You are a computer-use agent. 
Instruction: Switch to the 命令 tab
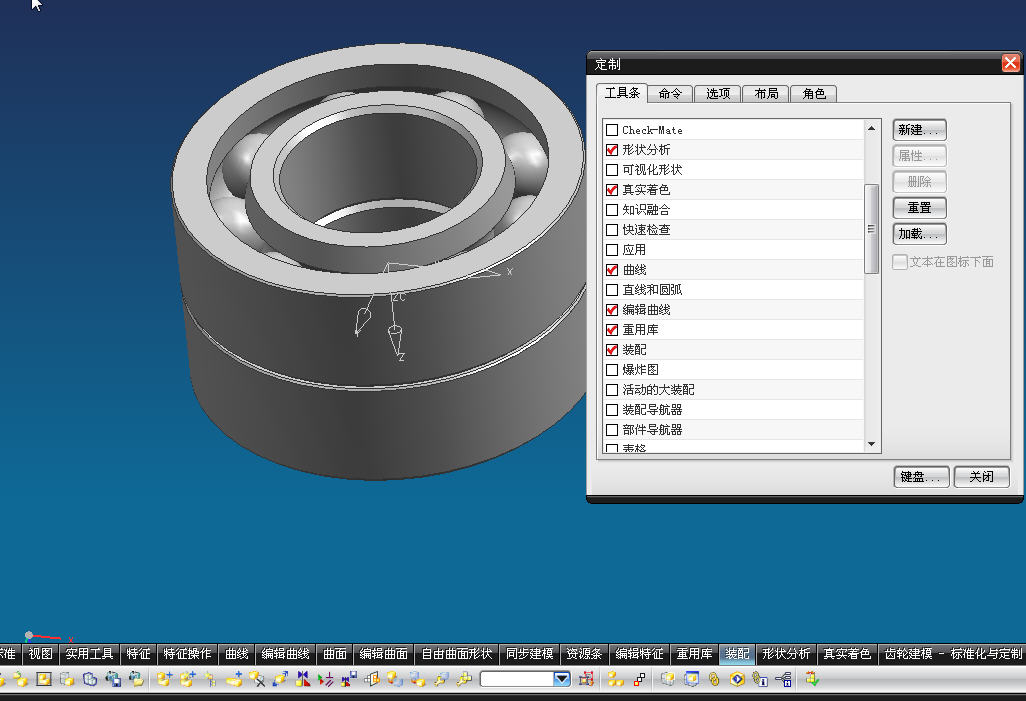(x=670, y=94)
